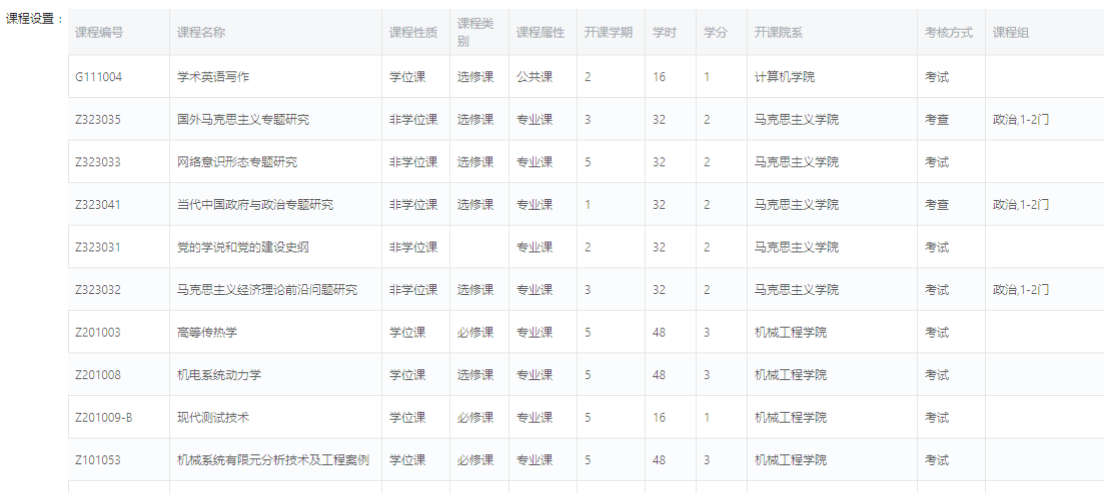Select course code Z323041
Screen dimensions: 1108x494
98,205
